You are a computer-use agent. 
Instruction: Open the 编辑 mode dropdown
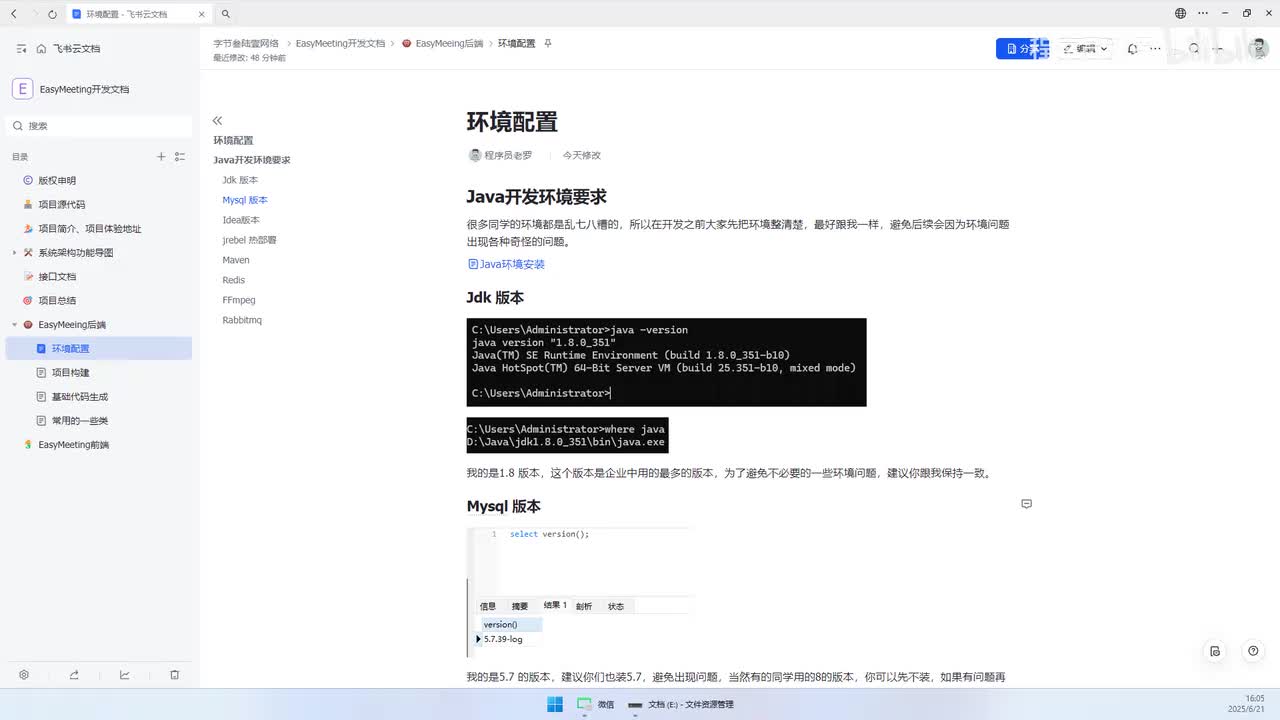(1085, 48)
